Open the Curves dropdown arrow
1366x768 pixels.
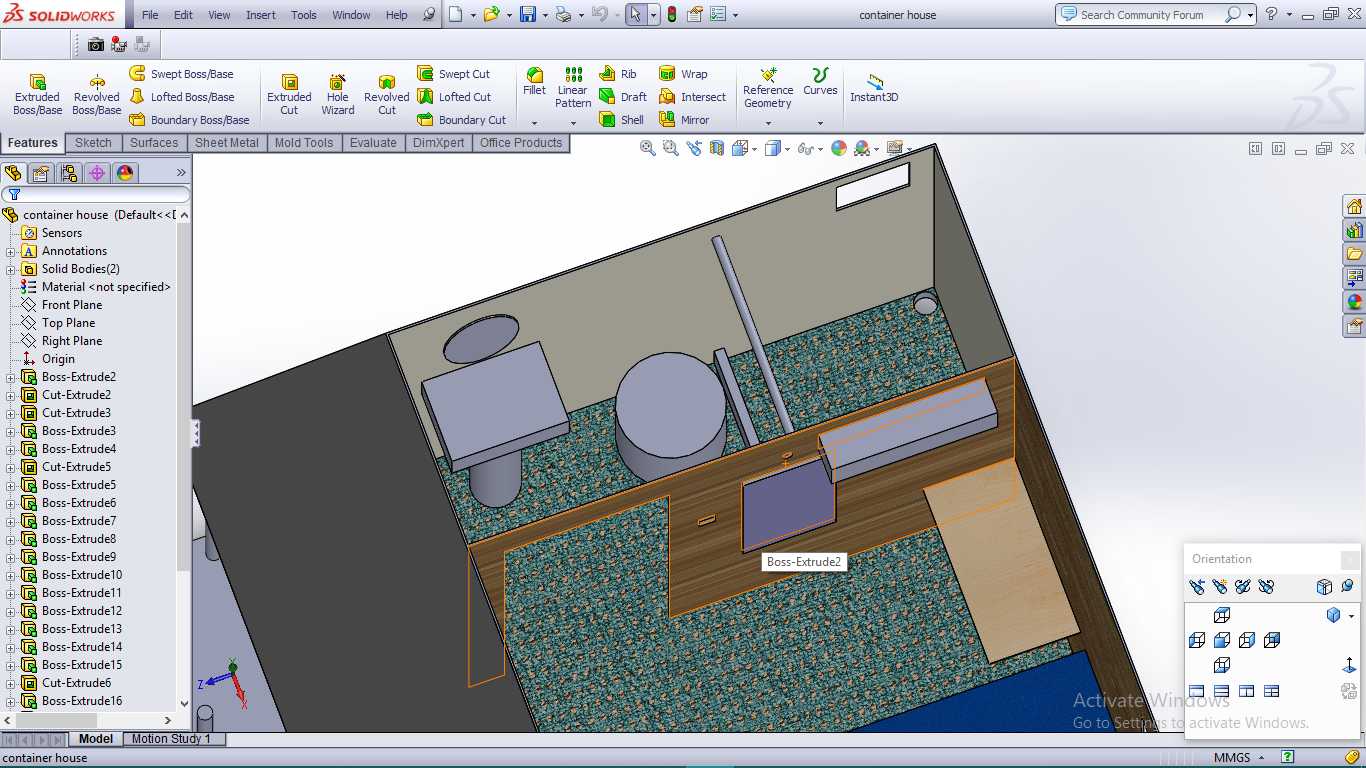click(820, 123)
